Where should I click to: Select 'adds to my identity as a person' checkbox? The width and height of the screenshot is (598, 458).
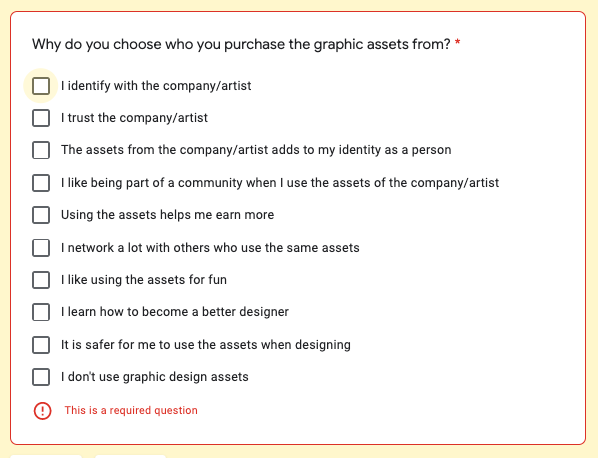pyautogui.click(x=41, y=150)
